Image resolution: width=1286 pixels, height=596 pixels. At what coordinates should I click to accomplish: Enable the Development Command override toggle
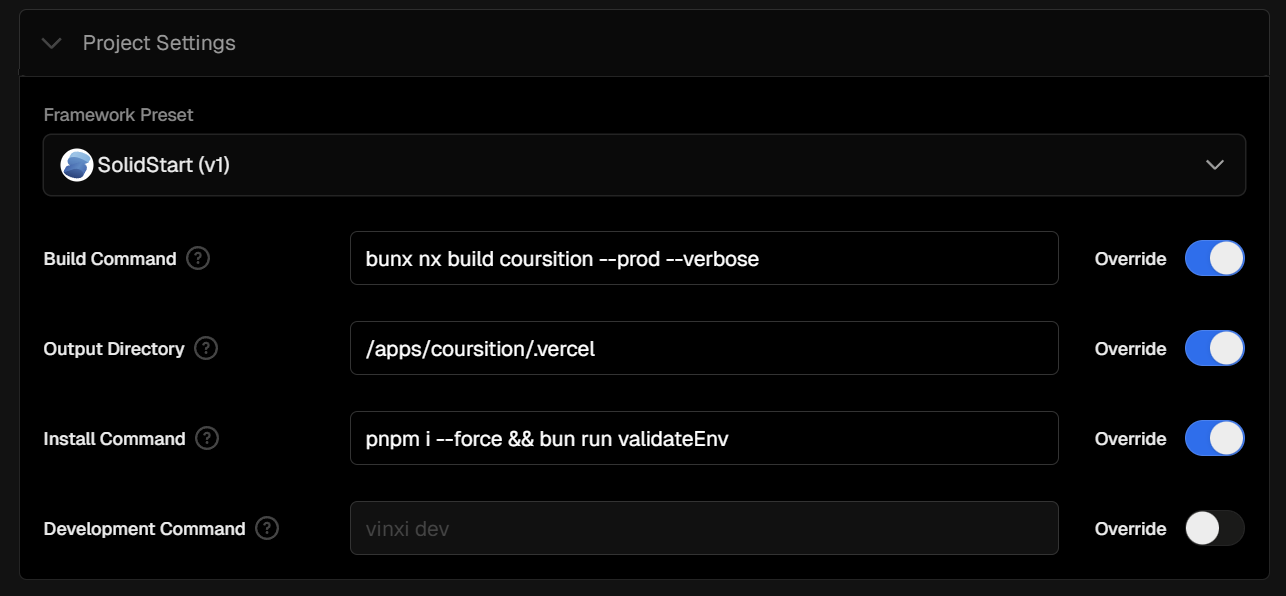coord(1215,529)
